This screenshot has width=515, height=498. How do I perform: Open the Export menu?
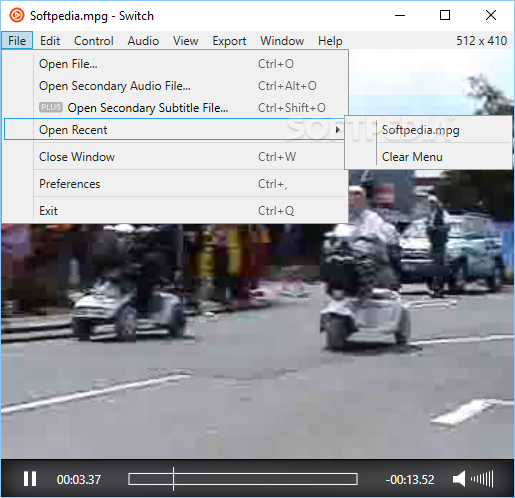coord(229,41)
